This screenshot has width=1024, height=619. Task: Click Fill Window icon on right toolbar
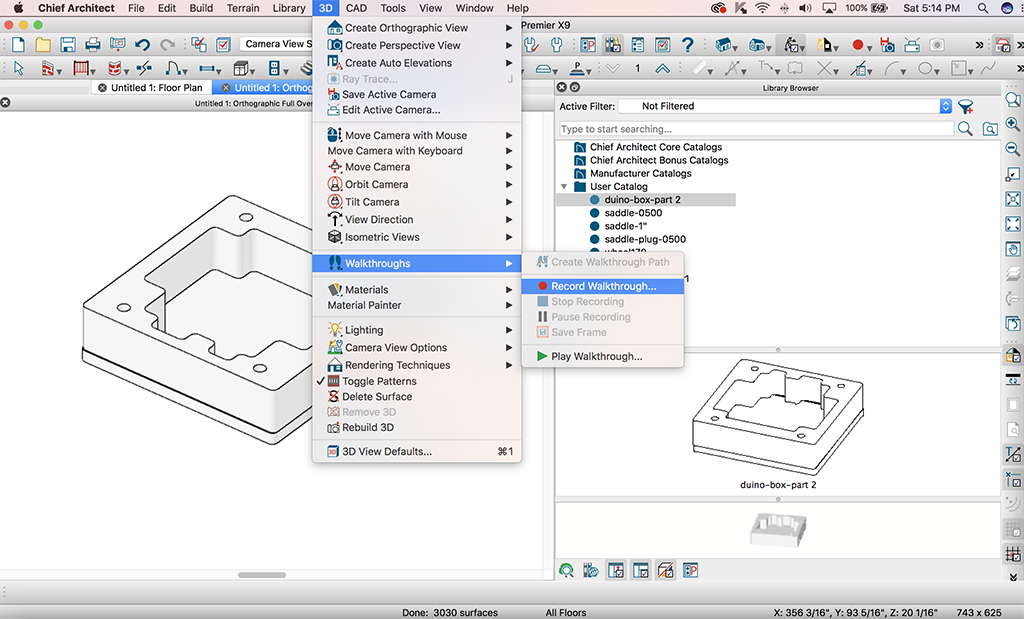click(1013, 224)
